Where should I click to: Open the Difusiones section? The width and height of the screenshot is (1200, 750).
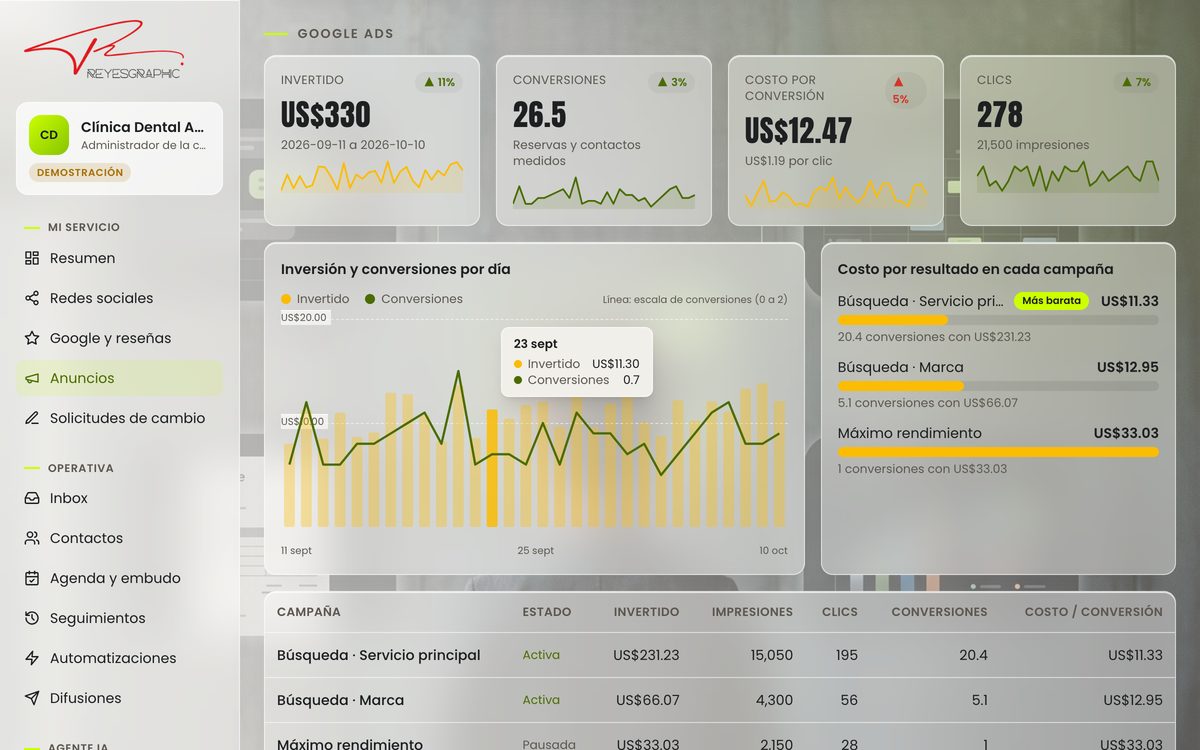[119, 698]
